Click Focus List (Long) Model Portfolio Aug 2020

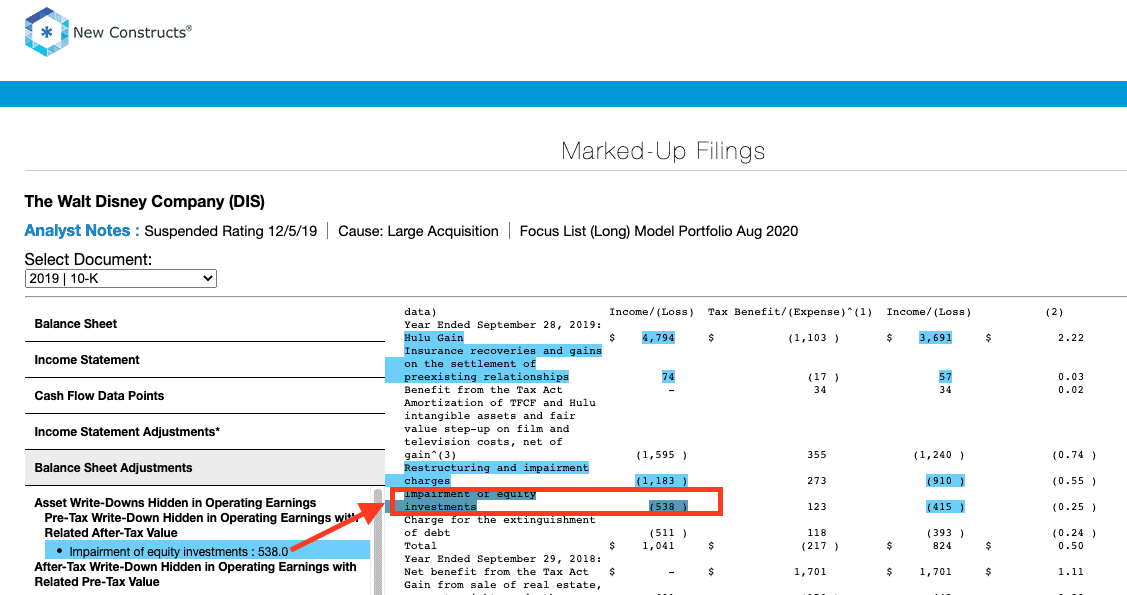(x=659, y=231)
